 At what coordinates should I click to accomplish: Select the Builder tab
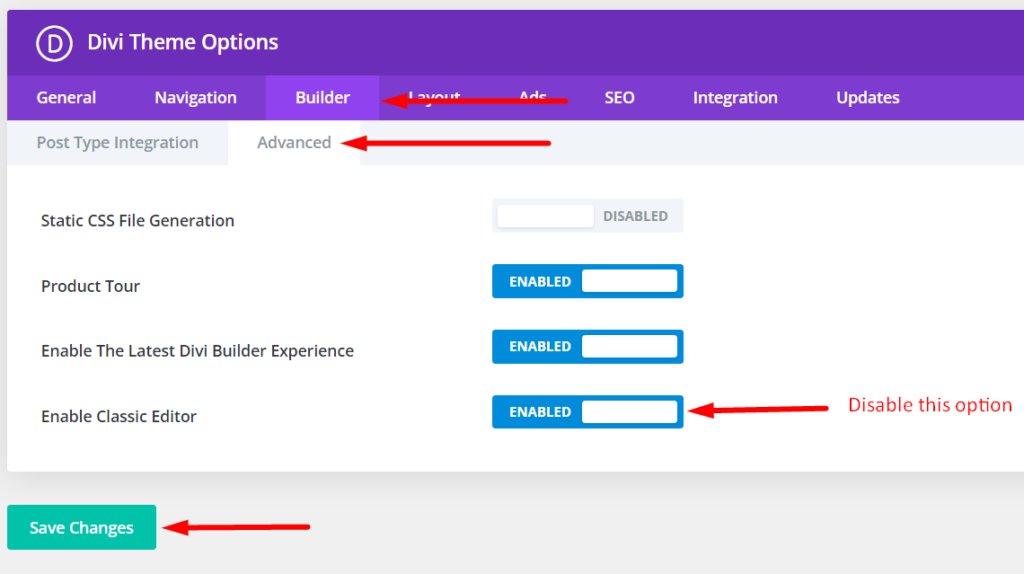pyautogui.click(x=323, y=98)
